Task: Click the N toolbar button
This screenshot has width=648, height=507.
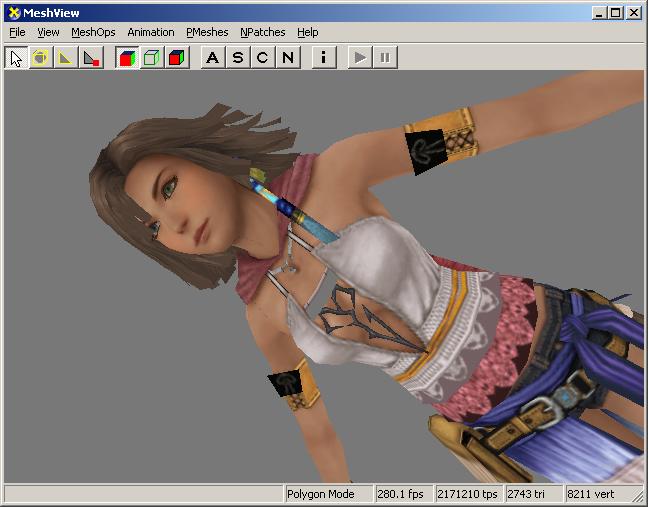Action: pos(288,57)
